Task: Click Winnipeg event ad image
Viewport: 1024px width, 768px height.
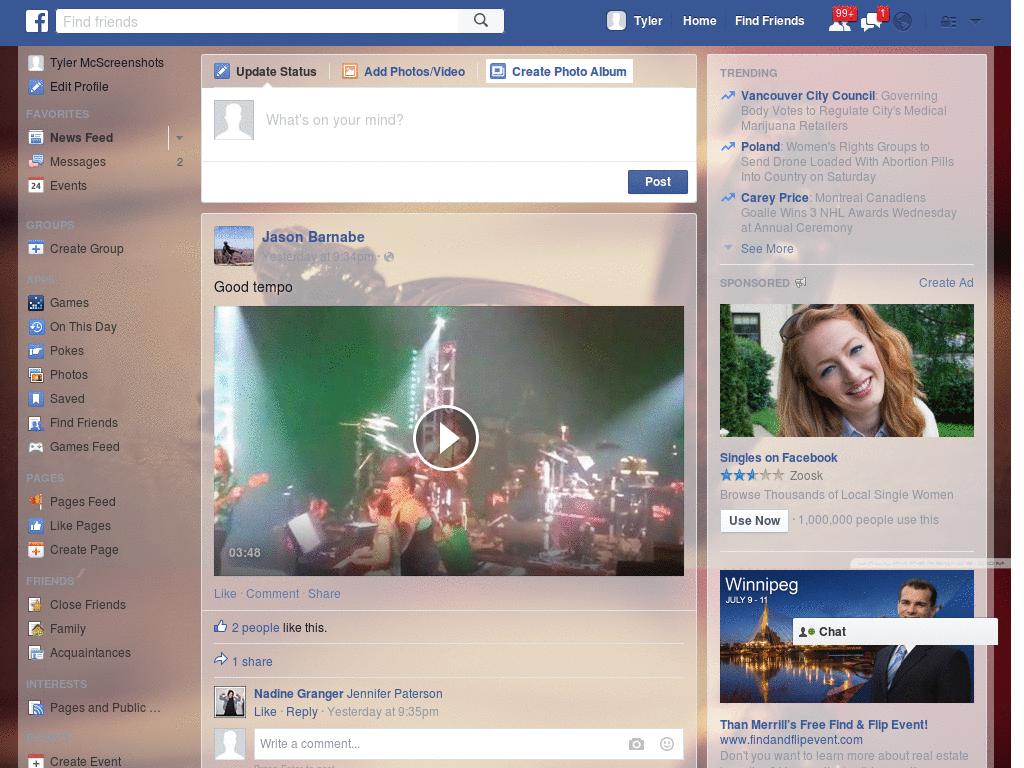Action: coord(846,637)
